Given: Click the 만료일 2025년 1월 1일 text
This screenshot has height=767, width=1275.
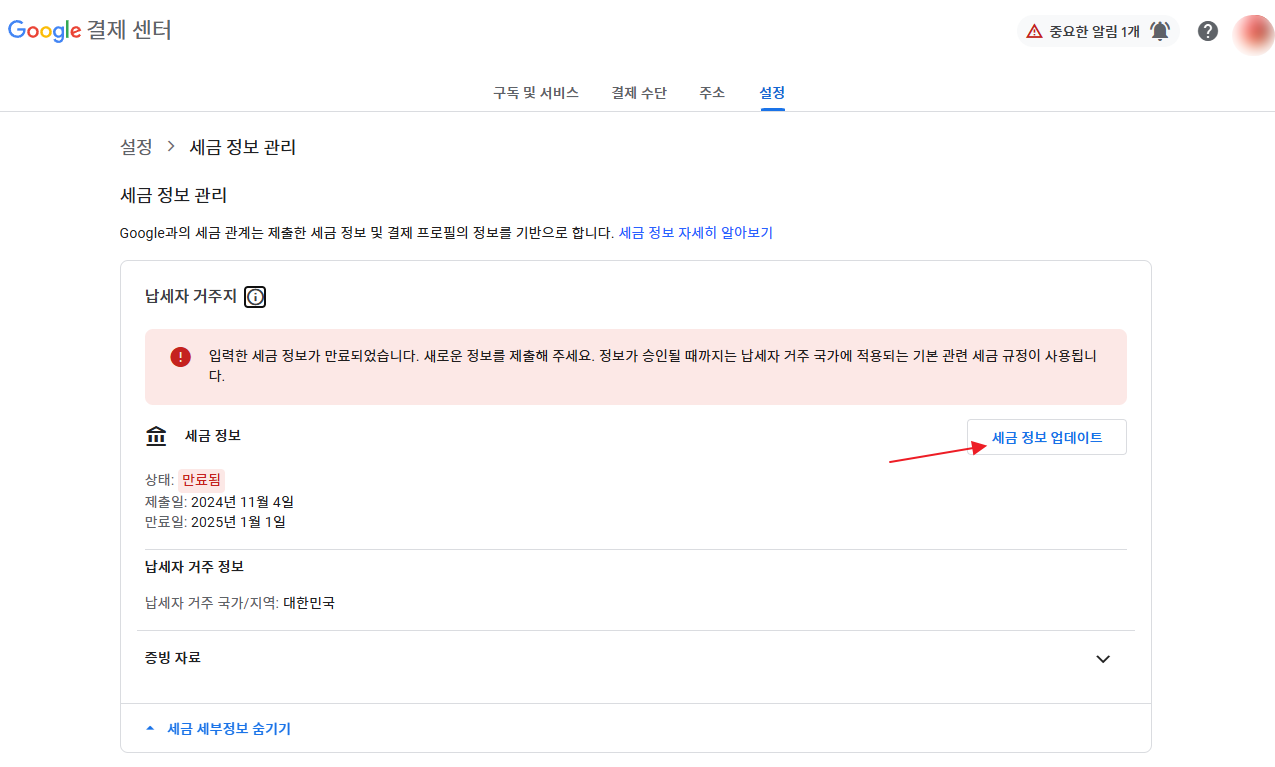Looking at the screenshot, I should click(216, 522).
